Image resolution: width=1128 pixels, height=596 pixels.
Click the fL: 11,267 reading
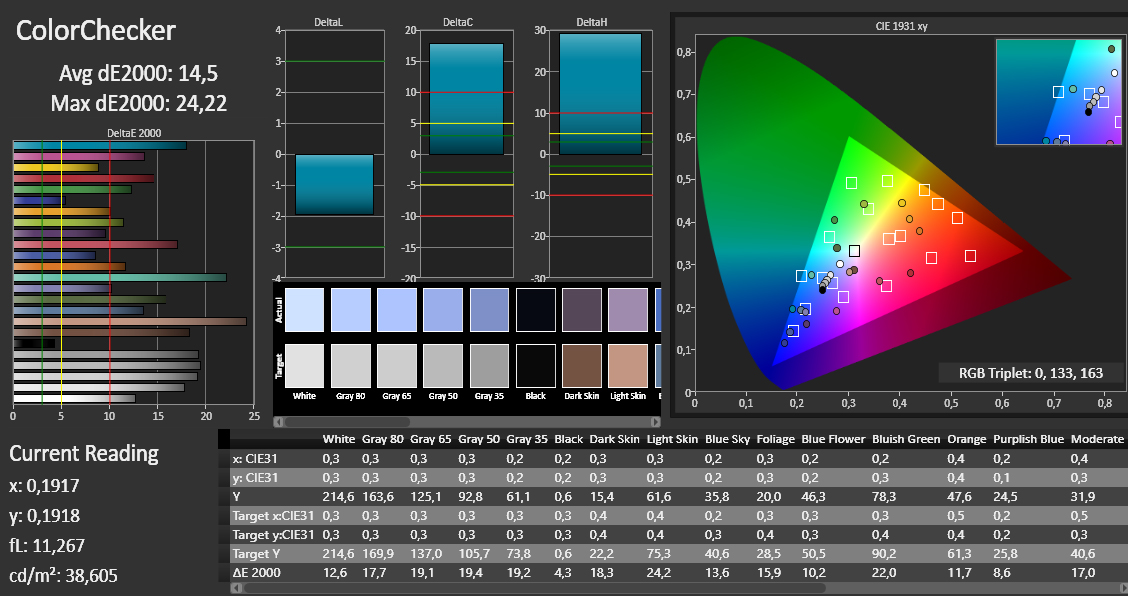coord(47,546)
